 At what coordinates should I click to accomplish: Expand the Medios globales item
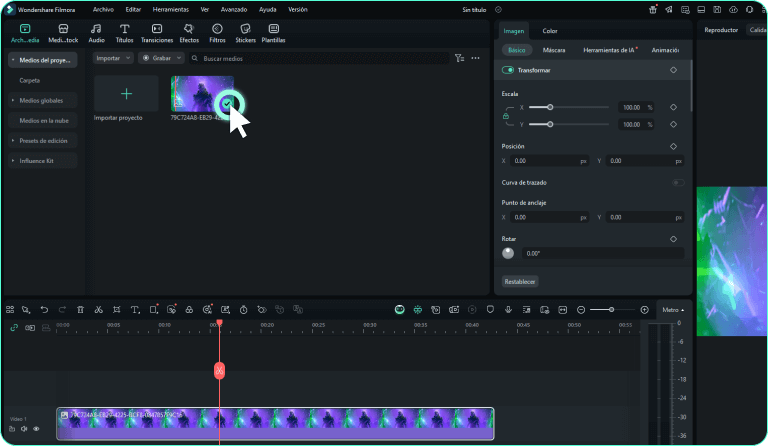13,100
